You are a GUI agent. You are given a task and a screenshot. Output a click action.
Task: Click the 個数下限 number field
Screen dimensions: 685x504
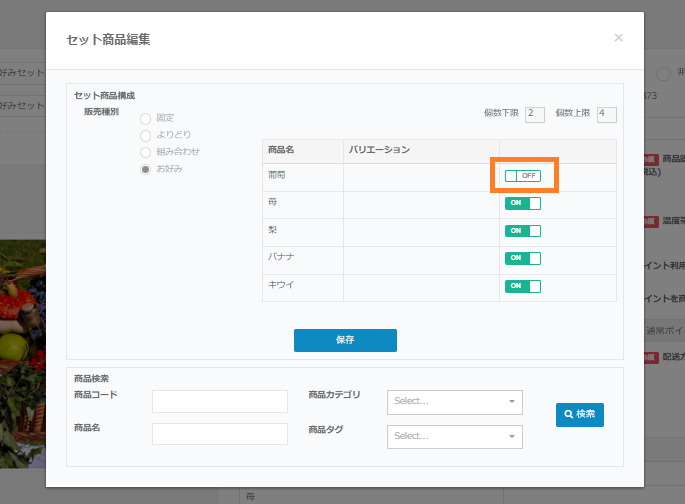[x=534, y=114]
